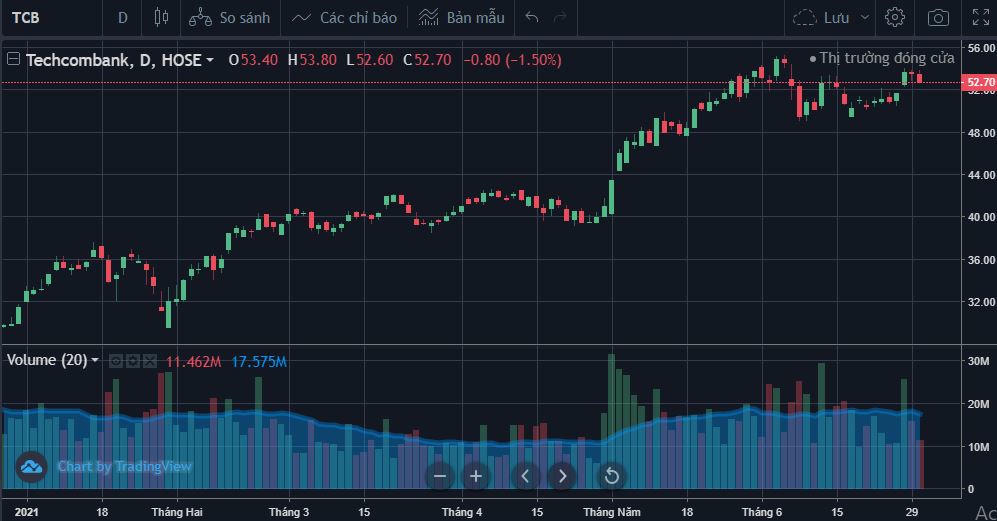The image size is (997, 521).
Task: Open chart settings gear icon
Action: [895, 18]
